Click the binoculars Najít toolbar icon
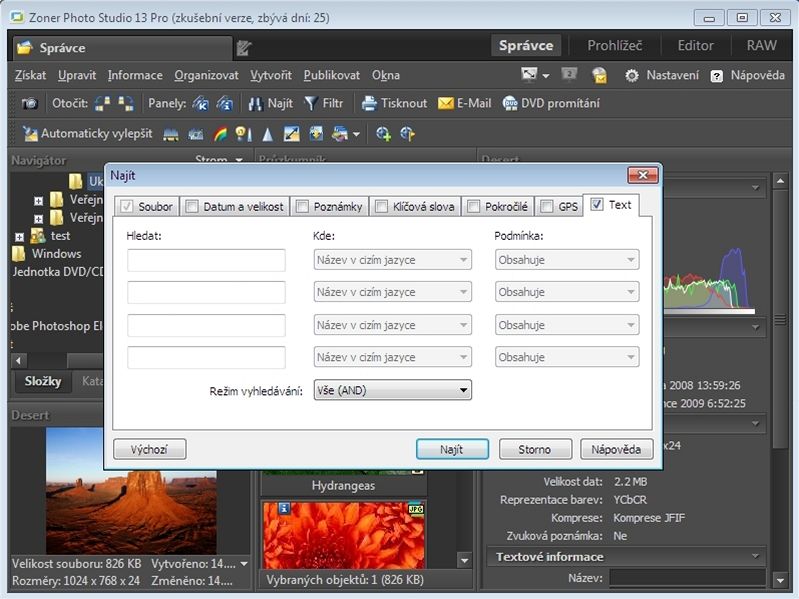 coord(255,103)
